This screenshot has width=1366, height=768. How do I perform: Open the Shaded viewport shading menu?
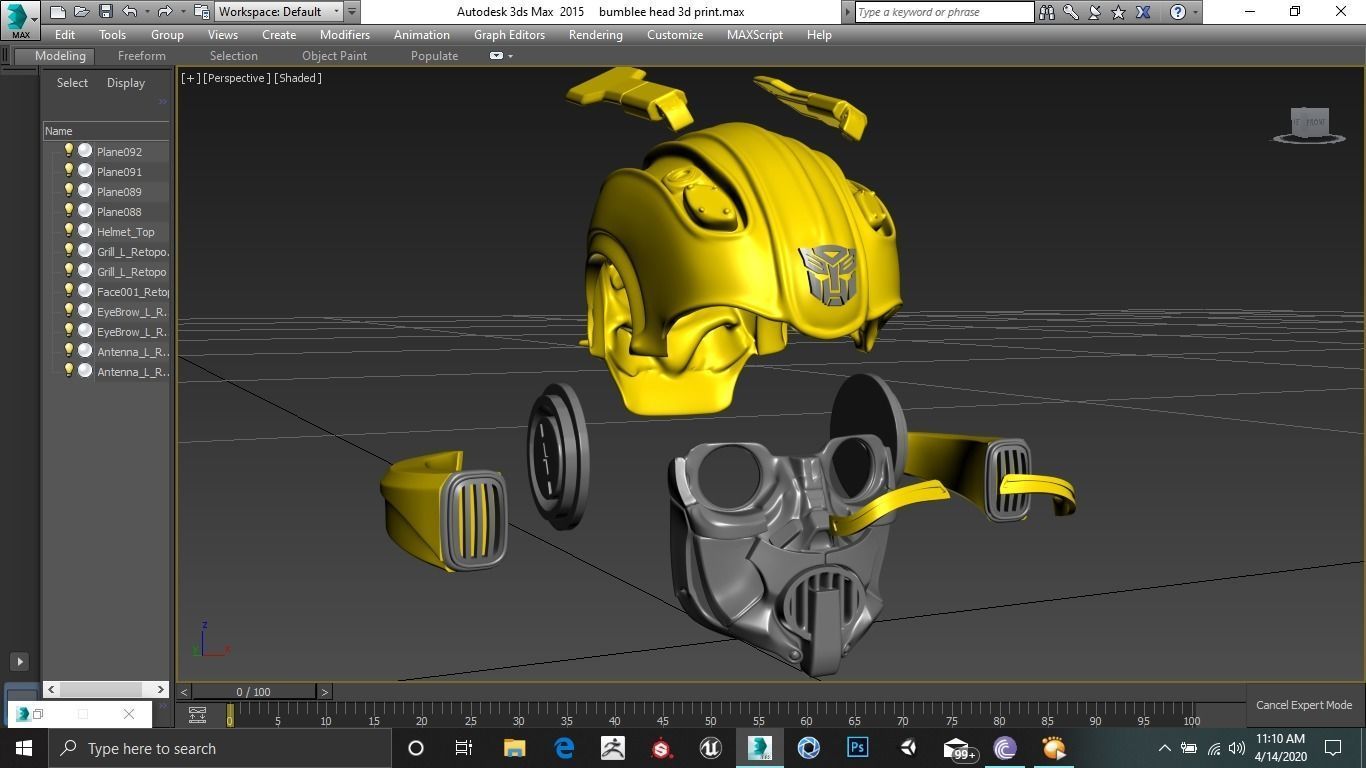[298, 78]
